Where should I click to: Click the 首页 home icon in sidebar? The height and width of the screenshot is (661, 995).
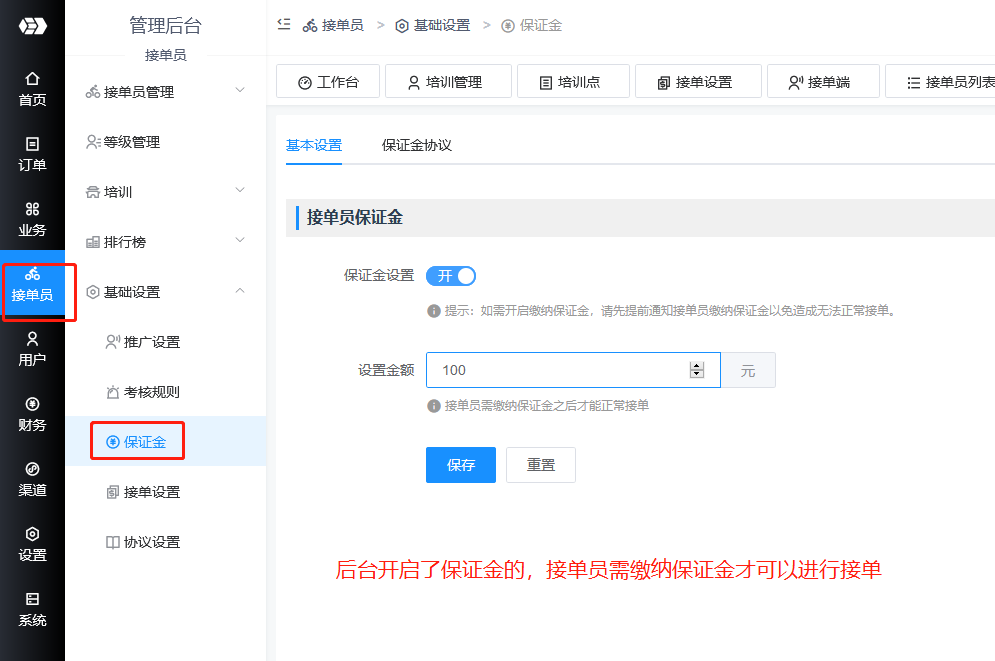(32, 79)
